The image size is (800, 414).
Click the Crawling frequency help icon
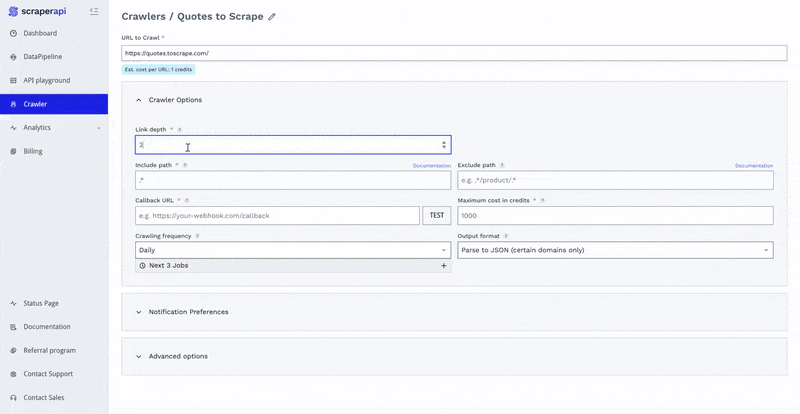coord(197,236)
